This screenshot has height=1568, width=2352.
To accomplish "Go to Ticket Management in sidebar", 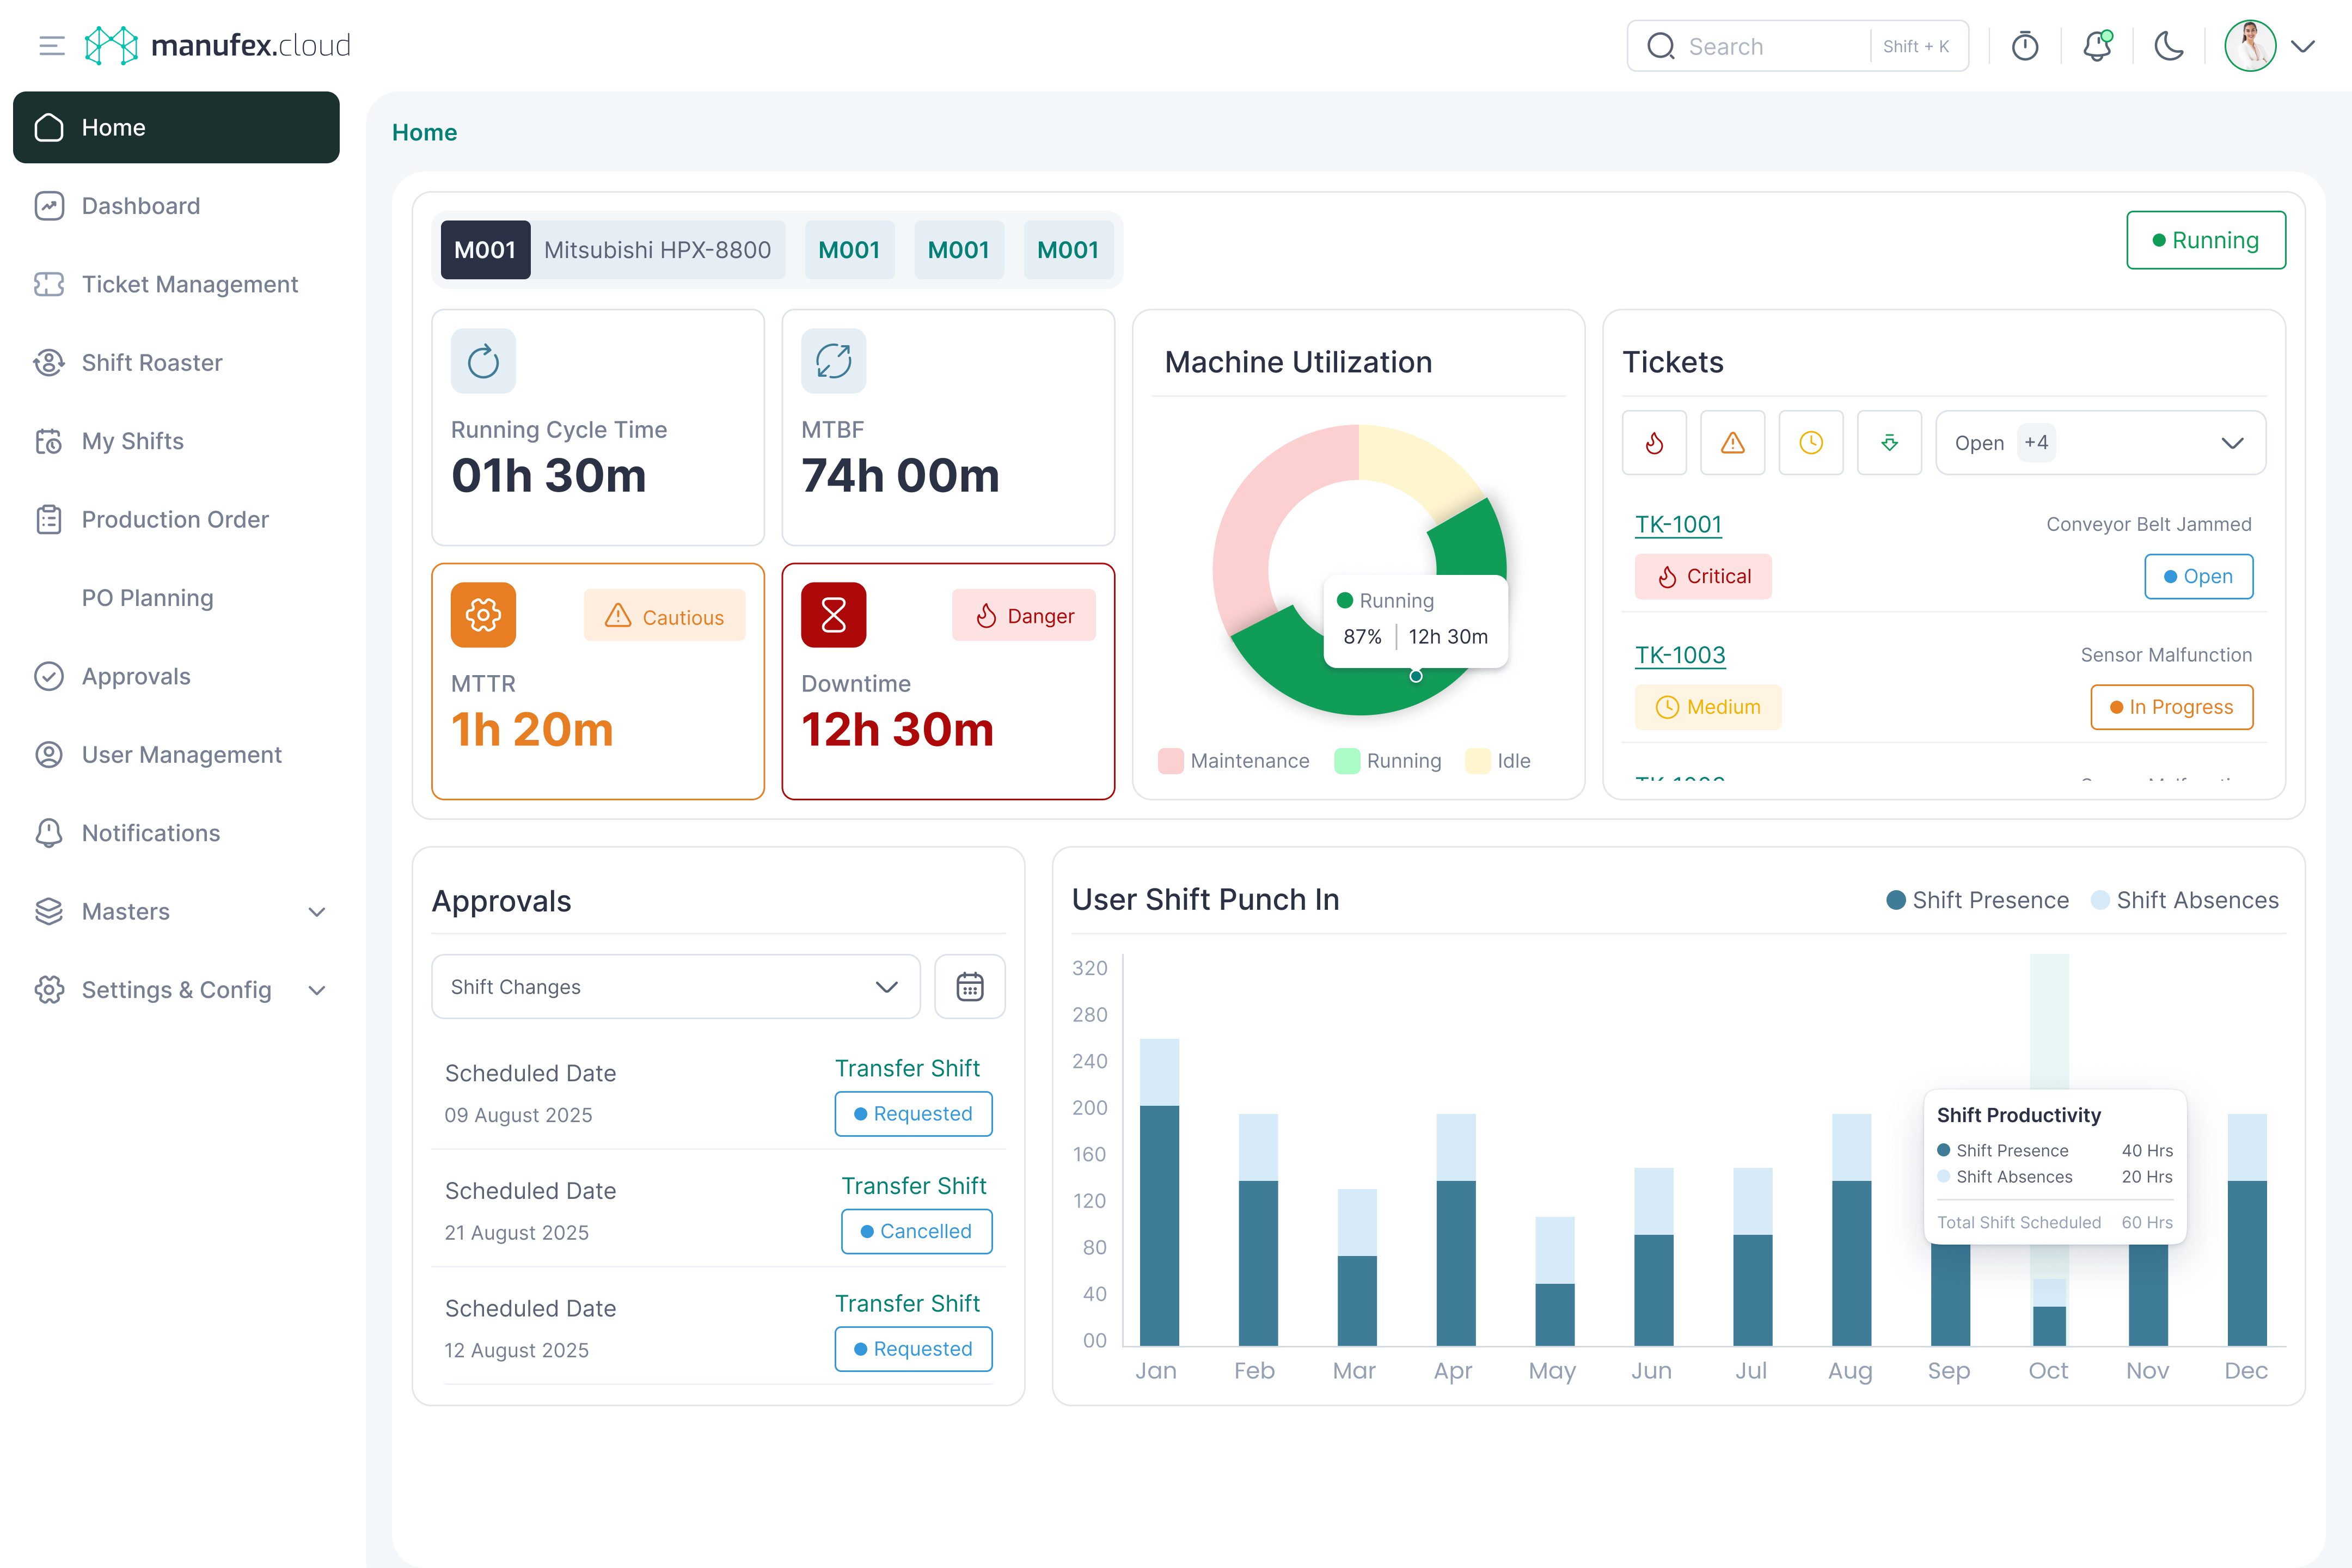I will point(189,284).
